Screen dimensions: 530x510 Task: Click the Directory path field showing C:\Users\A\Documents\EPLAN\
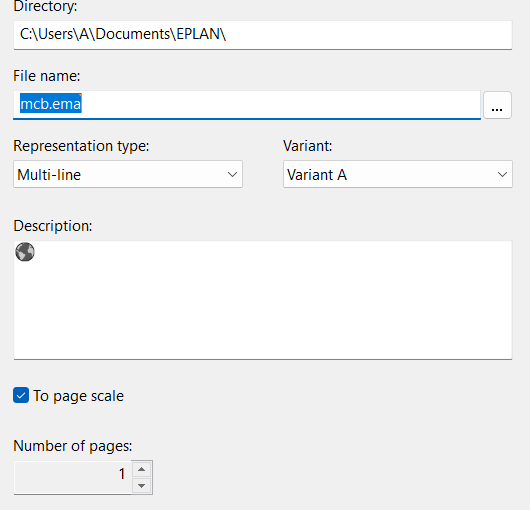[263, 35]
